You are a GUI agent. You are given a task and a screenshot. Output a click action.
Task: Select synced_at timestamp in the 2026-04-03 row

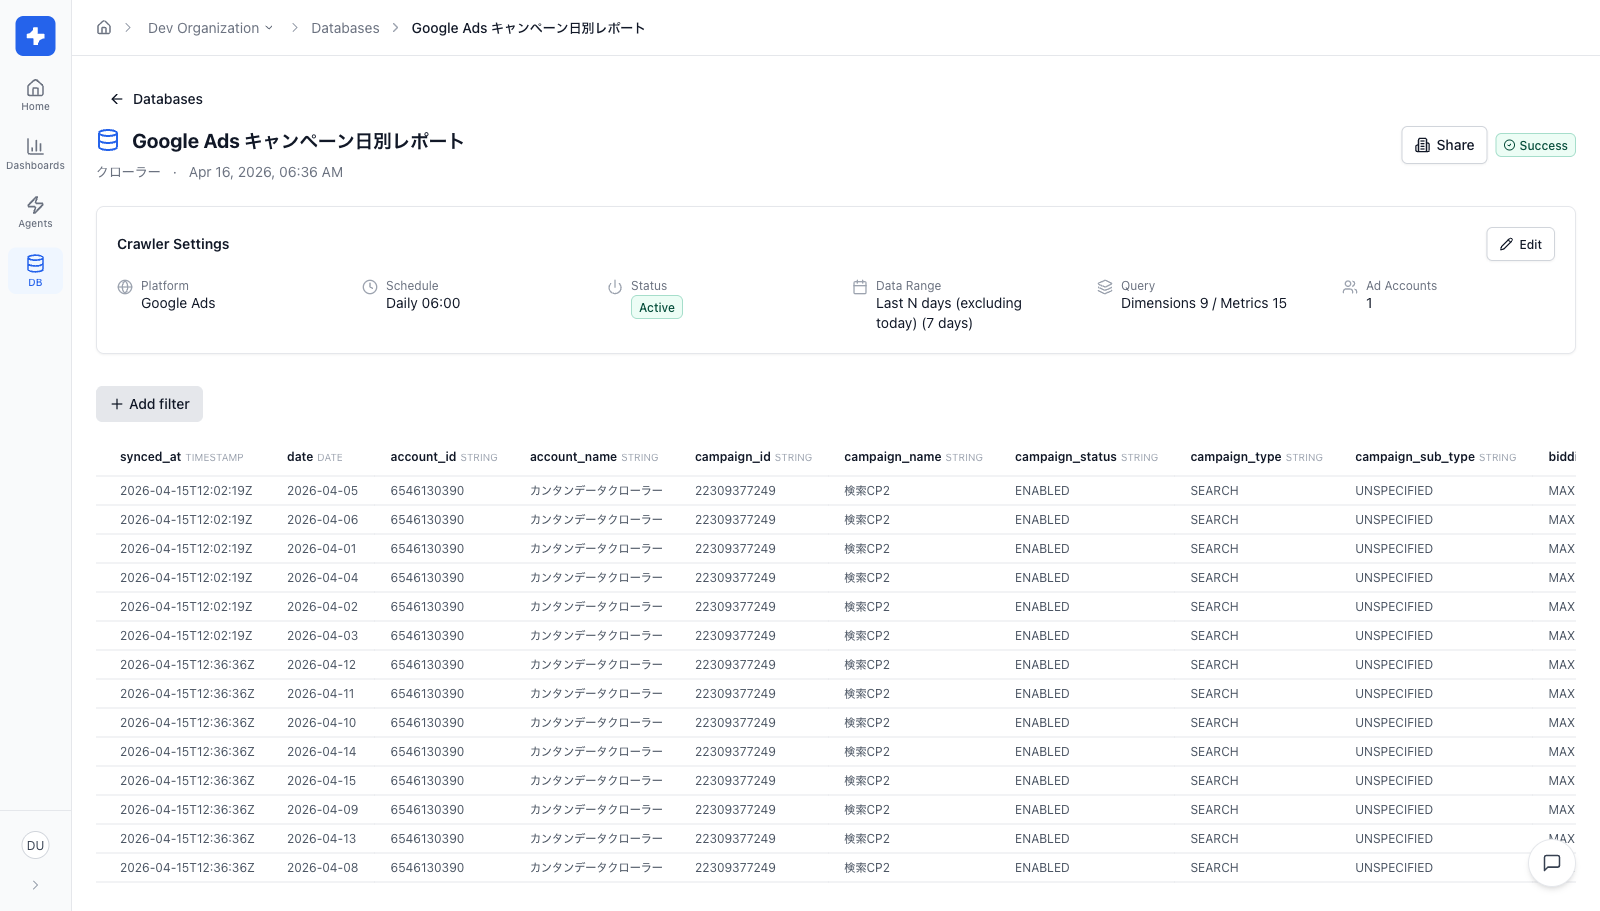(186, 636)
